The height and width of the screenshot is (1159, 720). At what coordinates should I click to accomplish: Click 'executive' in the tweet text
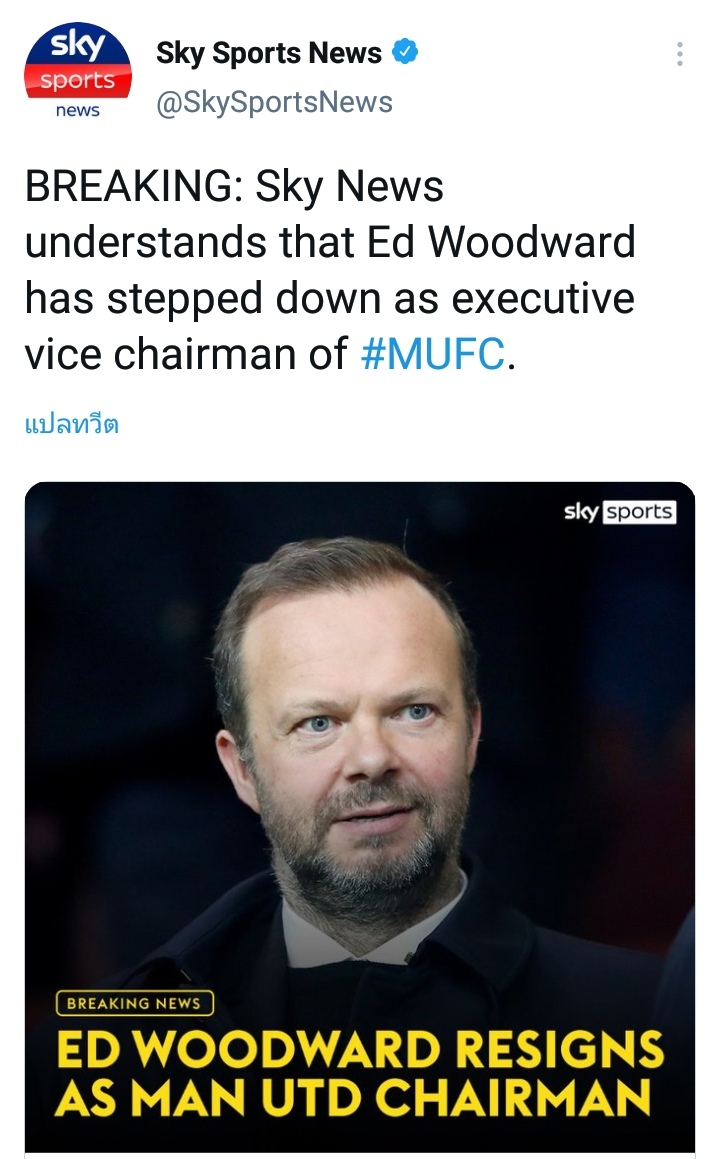(x=546, y=298)
